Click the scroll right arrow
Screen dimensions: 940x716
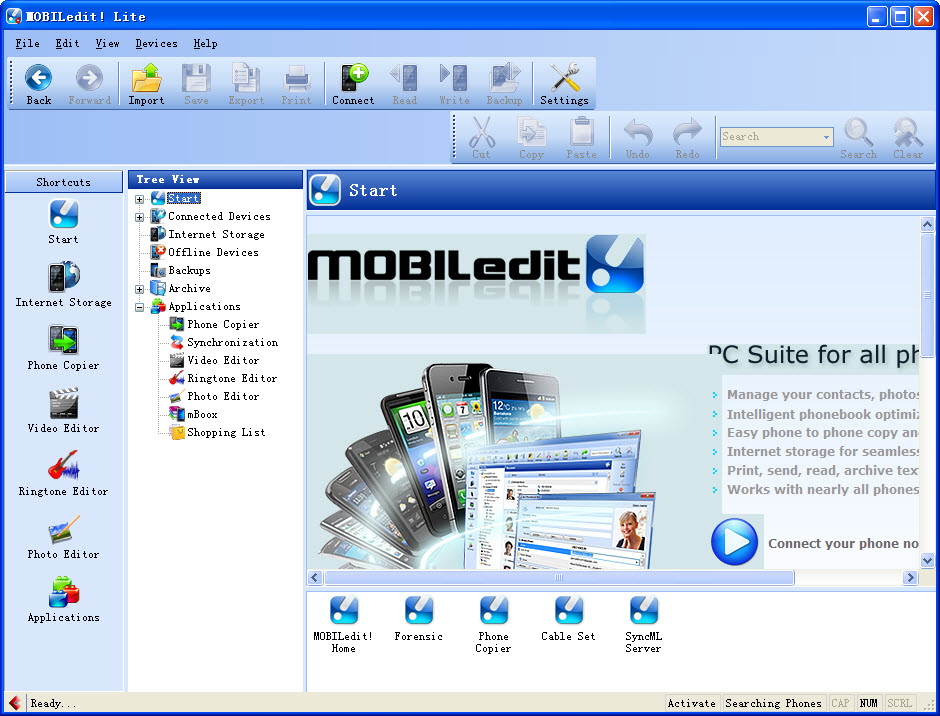pos(910,577)
